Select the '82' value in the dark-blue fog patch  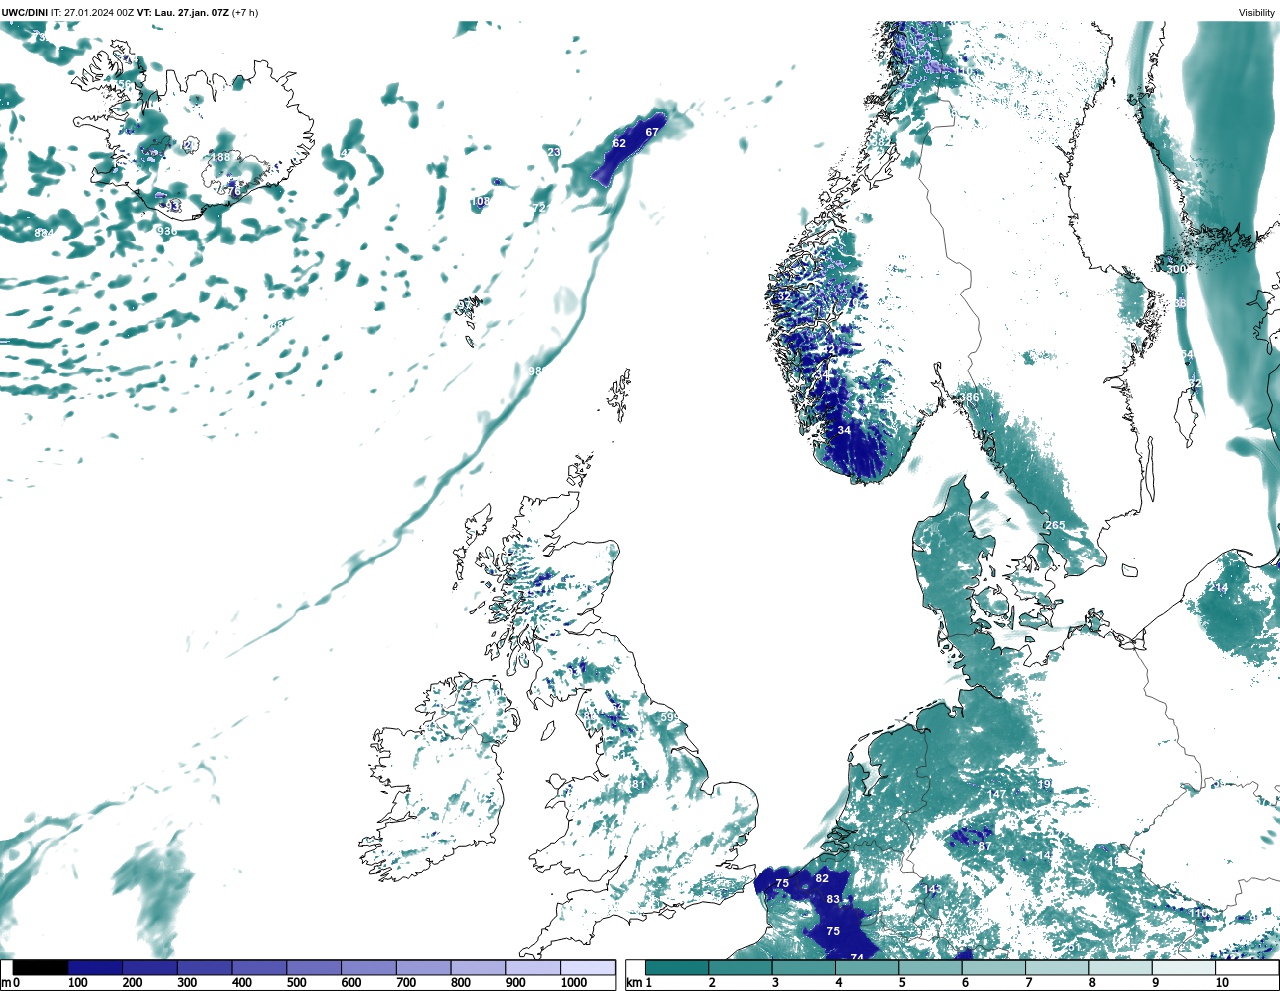coord(822,879)
